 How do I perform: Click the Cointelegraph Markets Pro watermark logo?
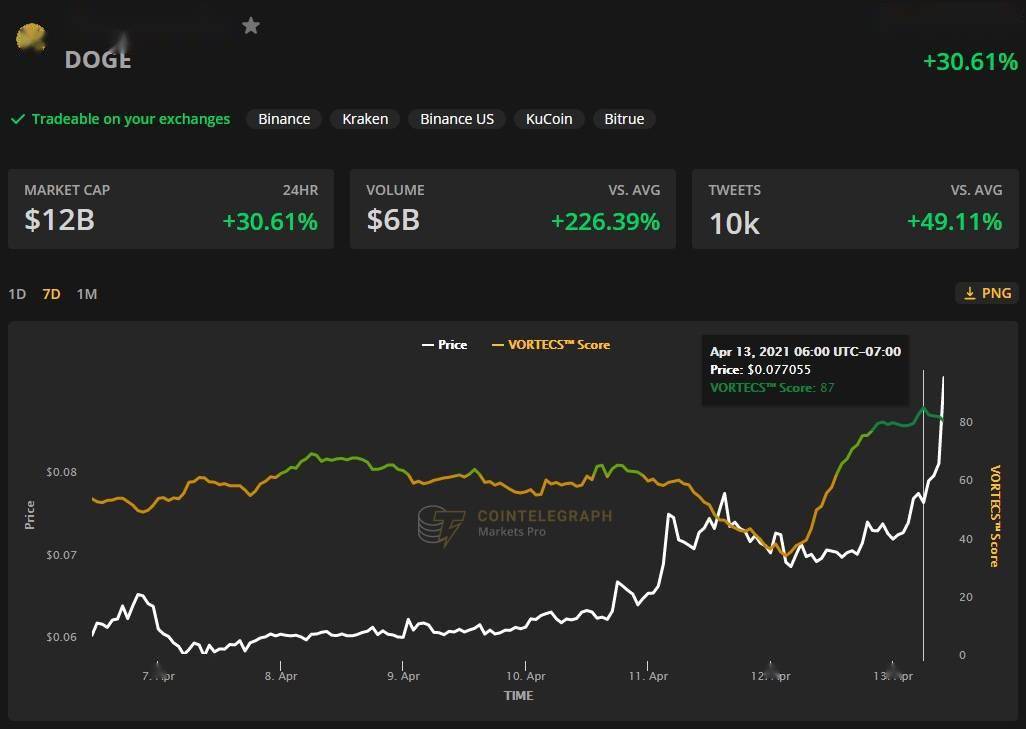(441, 526)
